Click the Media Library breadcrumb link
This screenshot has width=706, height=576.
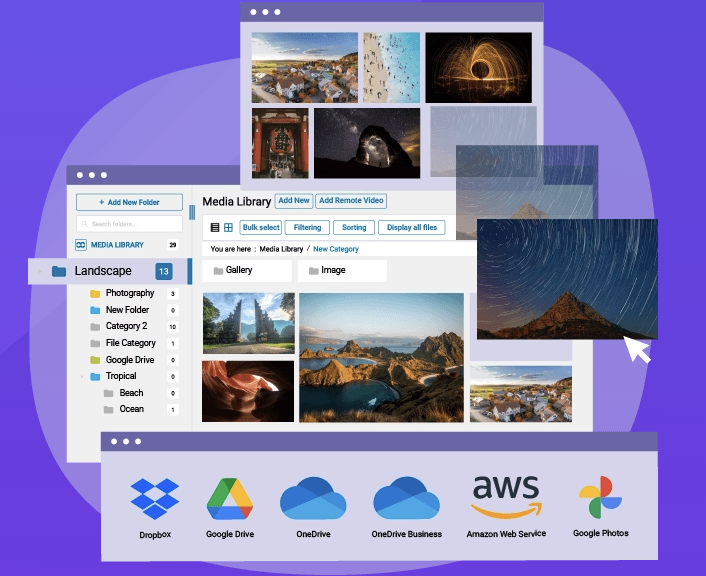tap(281, 249)
